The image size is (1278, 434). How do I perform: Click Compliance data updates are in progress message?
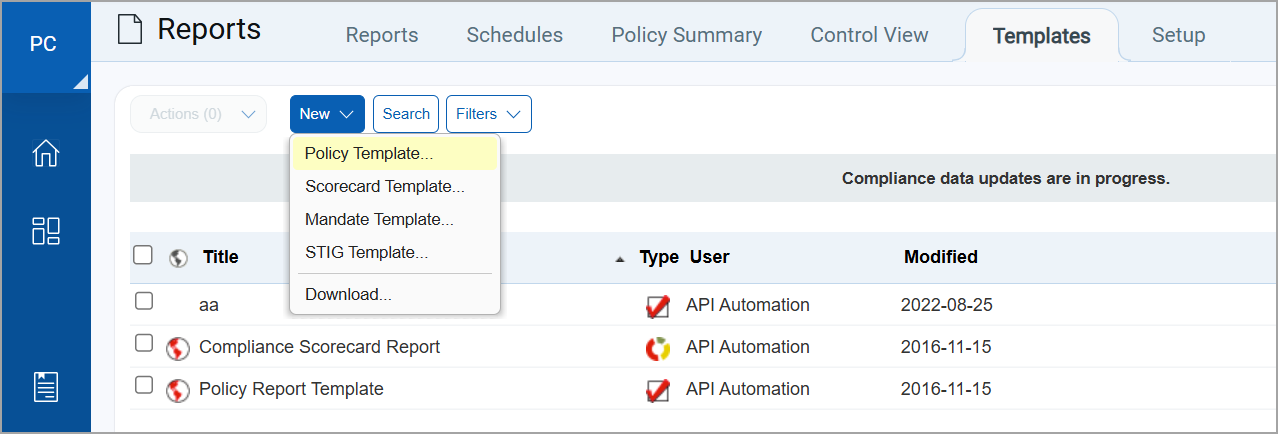[1006, 179]
